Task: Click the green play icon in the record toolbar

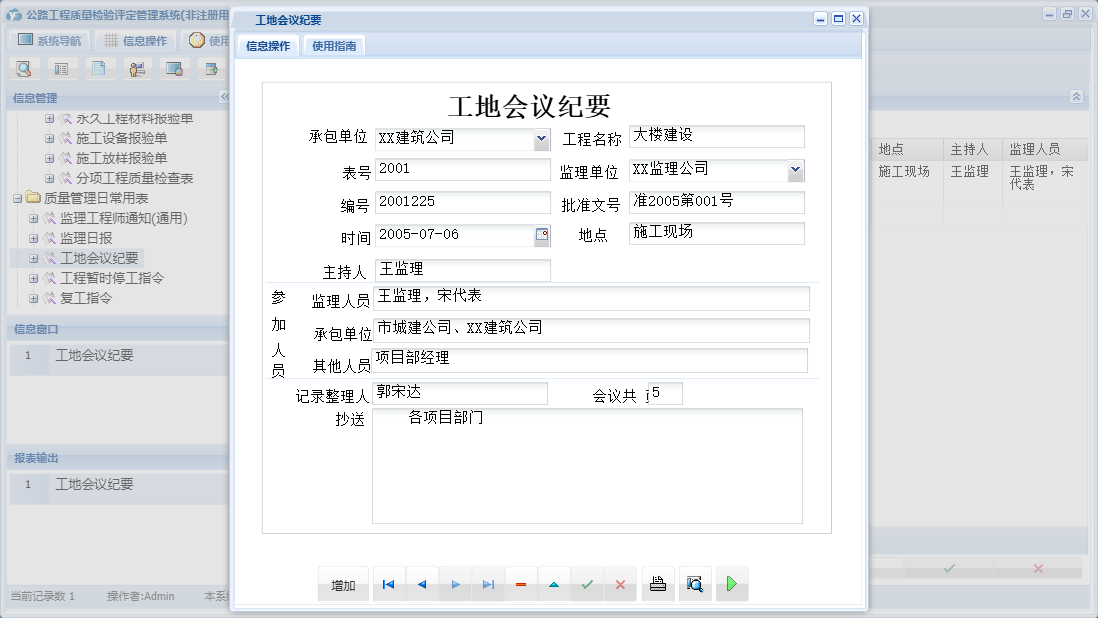Action: click(x=732, y=583)
